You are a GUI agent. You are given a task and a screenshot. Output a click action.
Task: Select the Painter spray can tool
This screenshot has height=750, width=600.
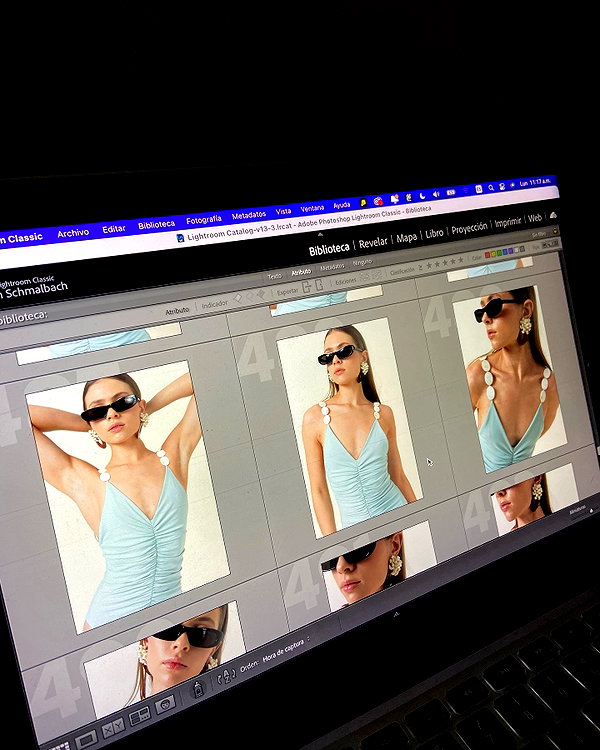(x=198, y=689)
